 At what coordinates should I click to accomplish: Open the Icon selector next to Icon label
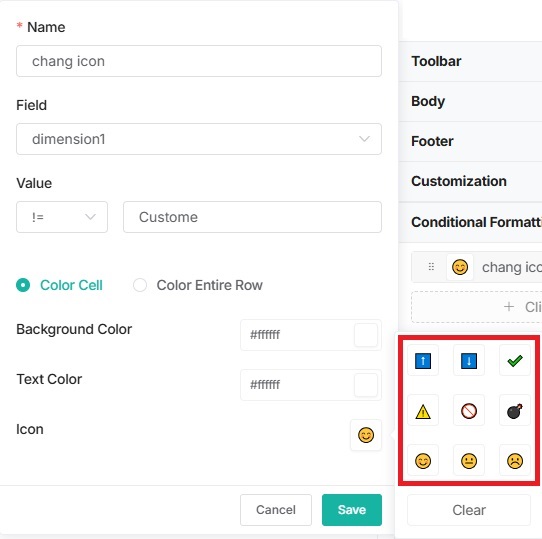[x=366, y=435]
